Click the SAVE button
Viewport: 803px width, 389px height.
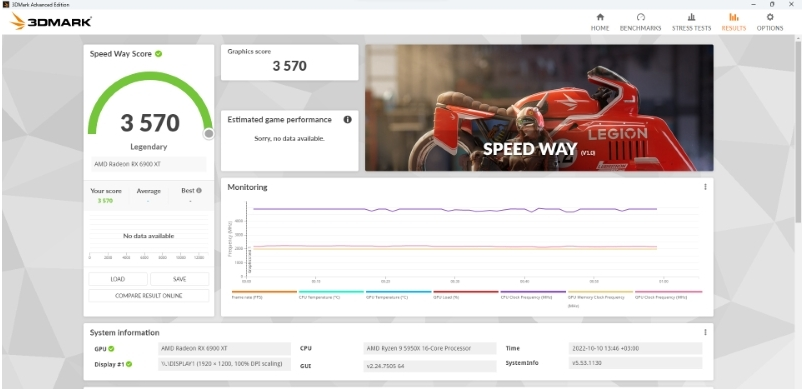[x=179, y=279]
